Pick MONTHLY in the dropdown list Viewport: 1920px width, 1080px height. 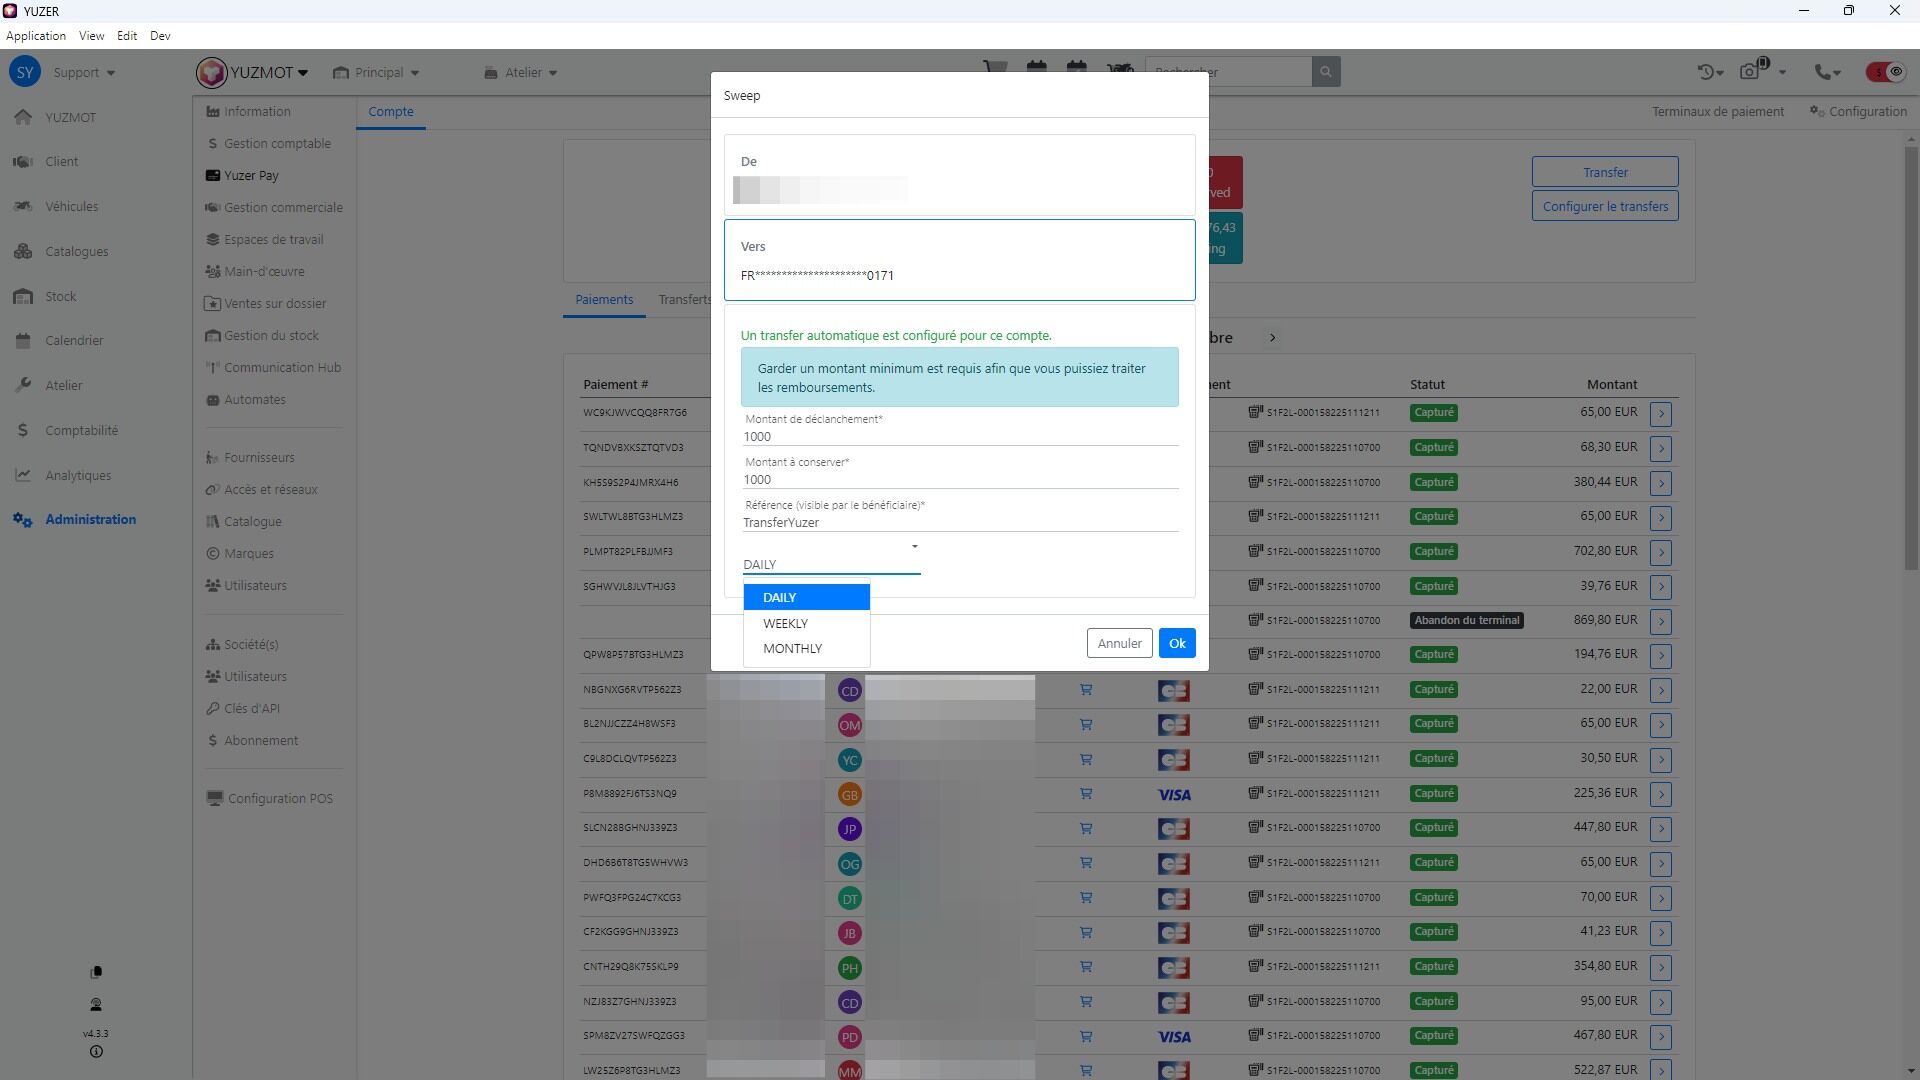[x=793, y=649]
